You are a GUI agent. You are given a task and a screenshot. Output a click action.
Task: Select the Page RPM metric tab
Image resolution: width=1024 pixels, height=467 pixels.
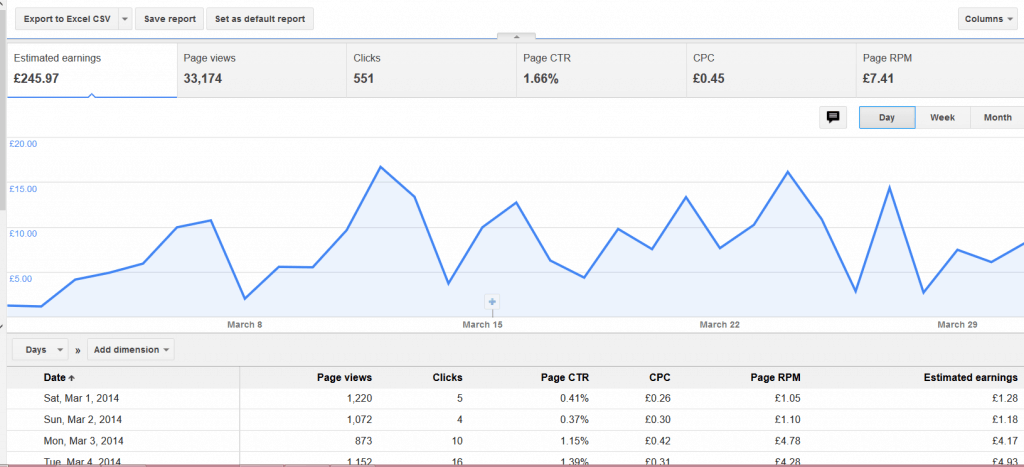point(940,71)
